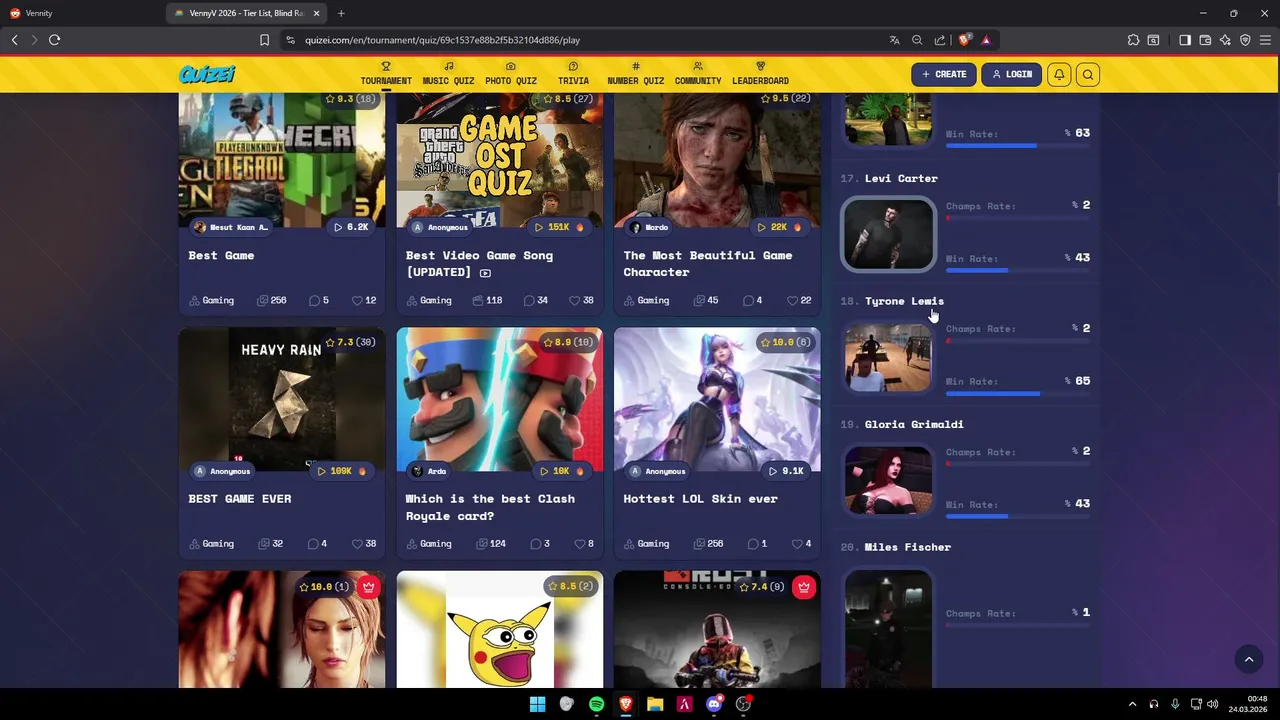Open the Leaderboard nav tab
The width and height of the screenshot is (1280, 720).
click(x=760, y=74)
